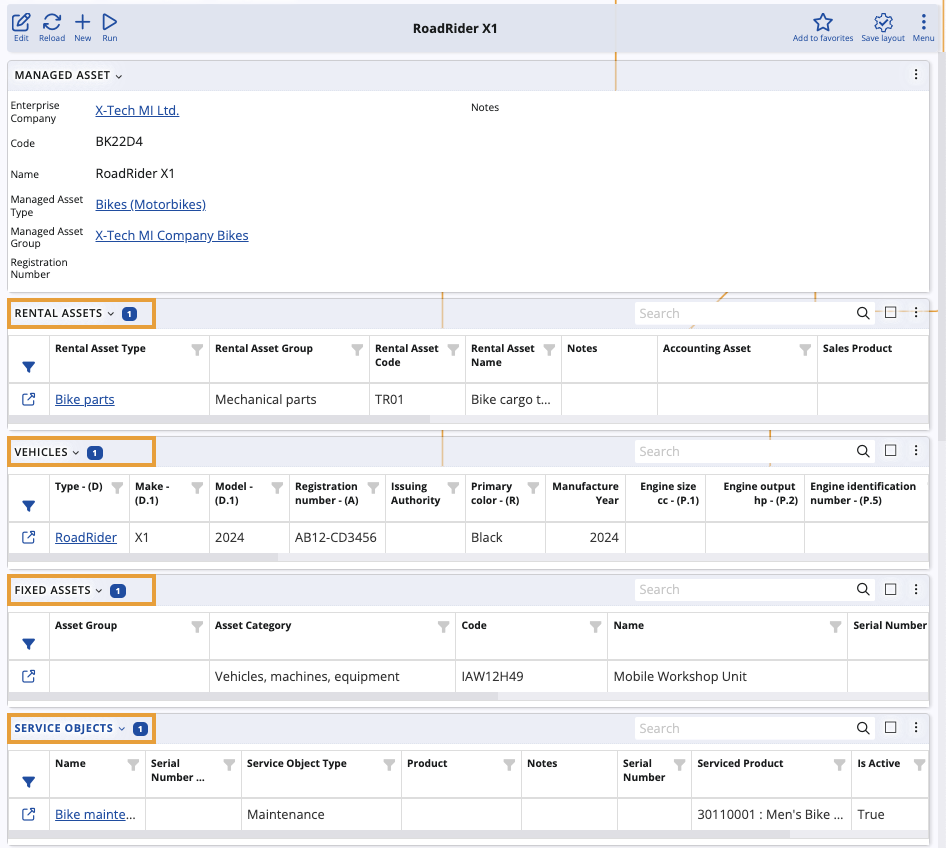Collapse the Vehicles section chevron
946x848 pixels.
pos(76,452)
